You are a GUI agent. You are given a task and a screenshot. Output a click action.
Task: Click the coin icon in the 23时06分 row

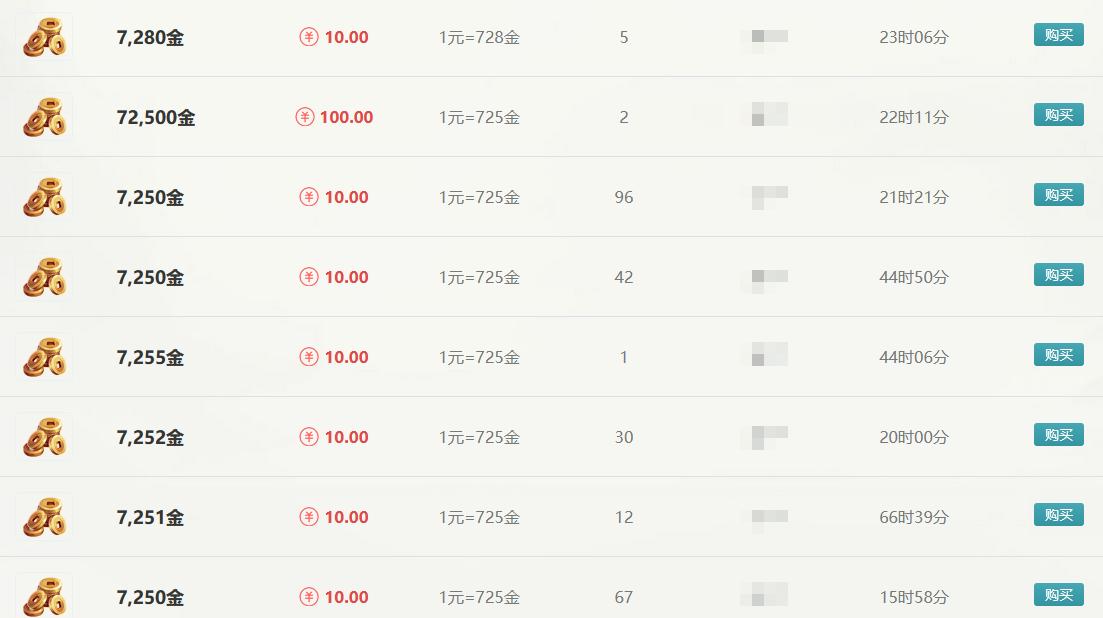45,37
